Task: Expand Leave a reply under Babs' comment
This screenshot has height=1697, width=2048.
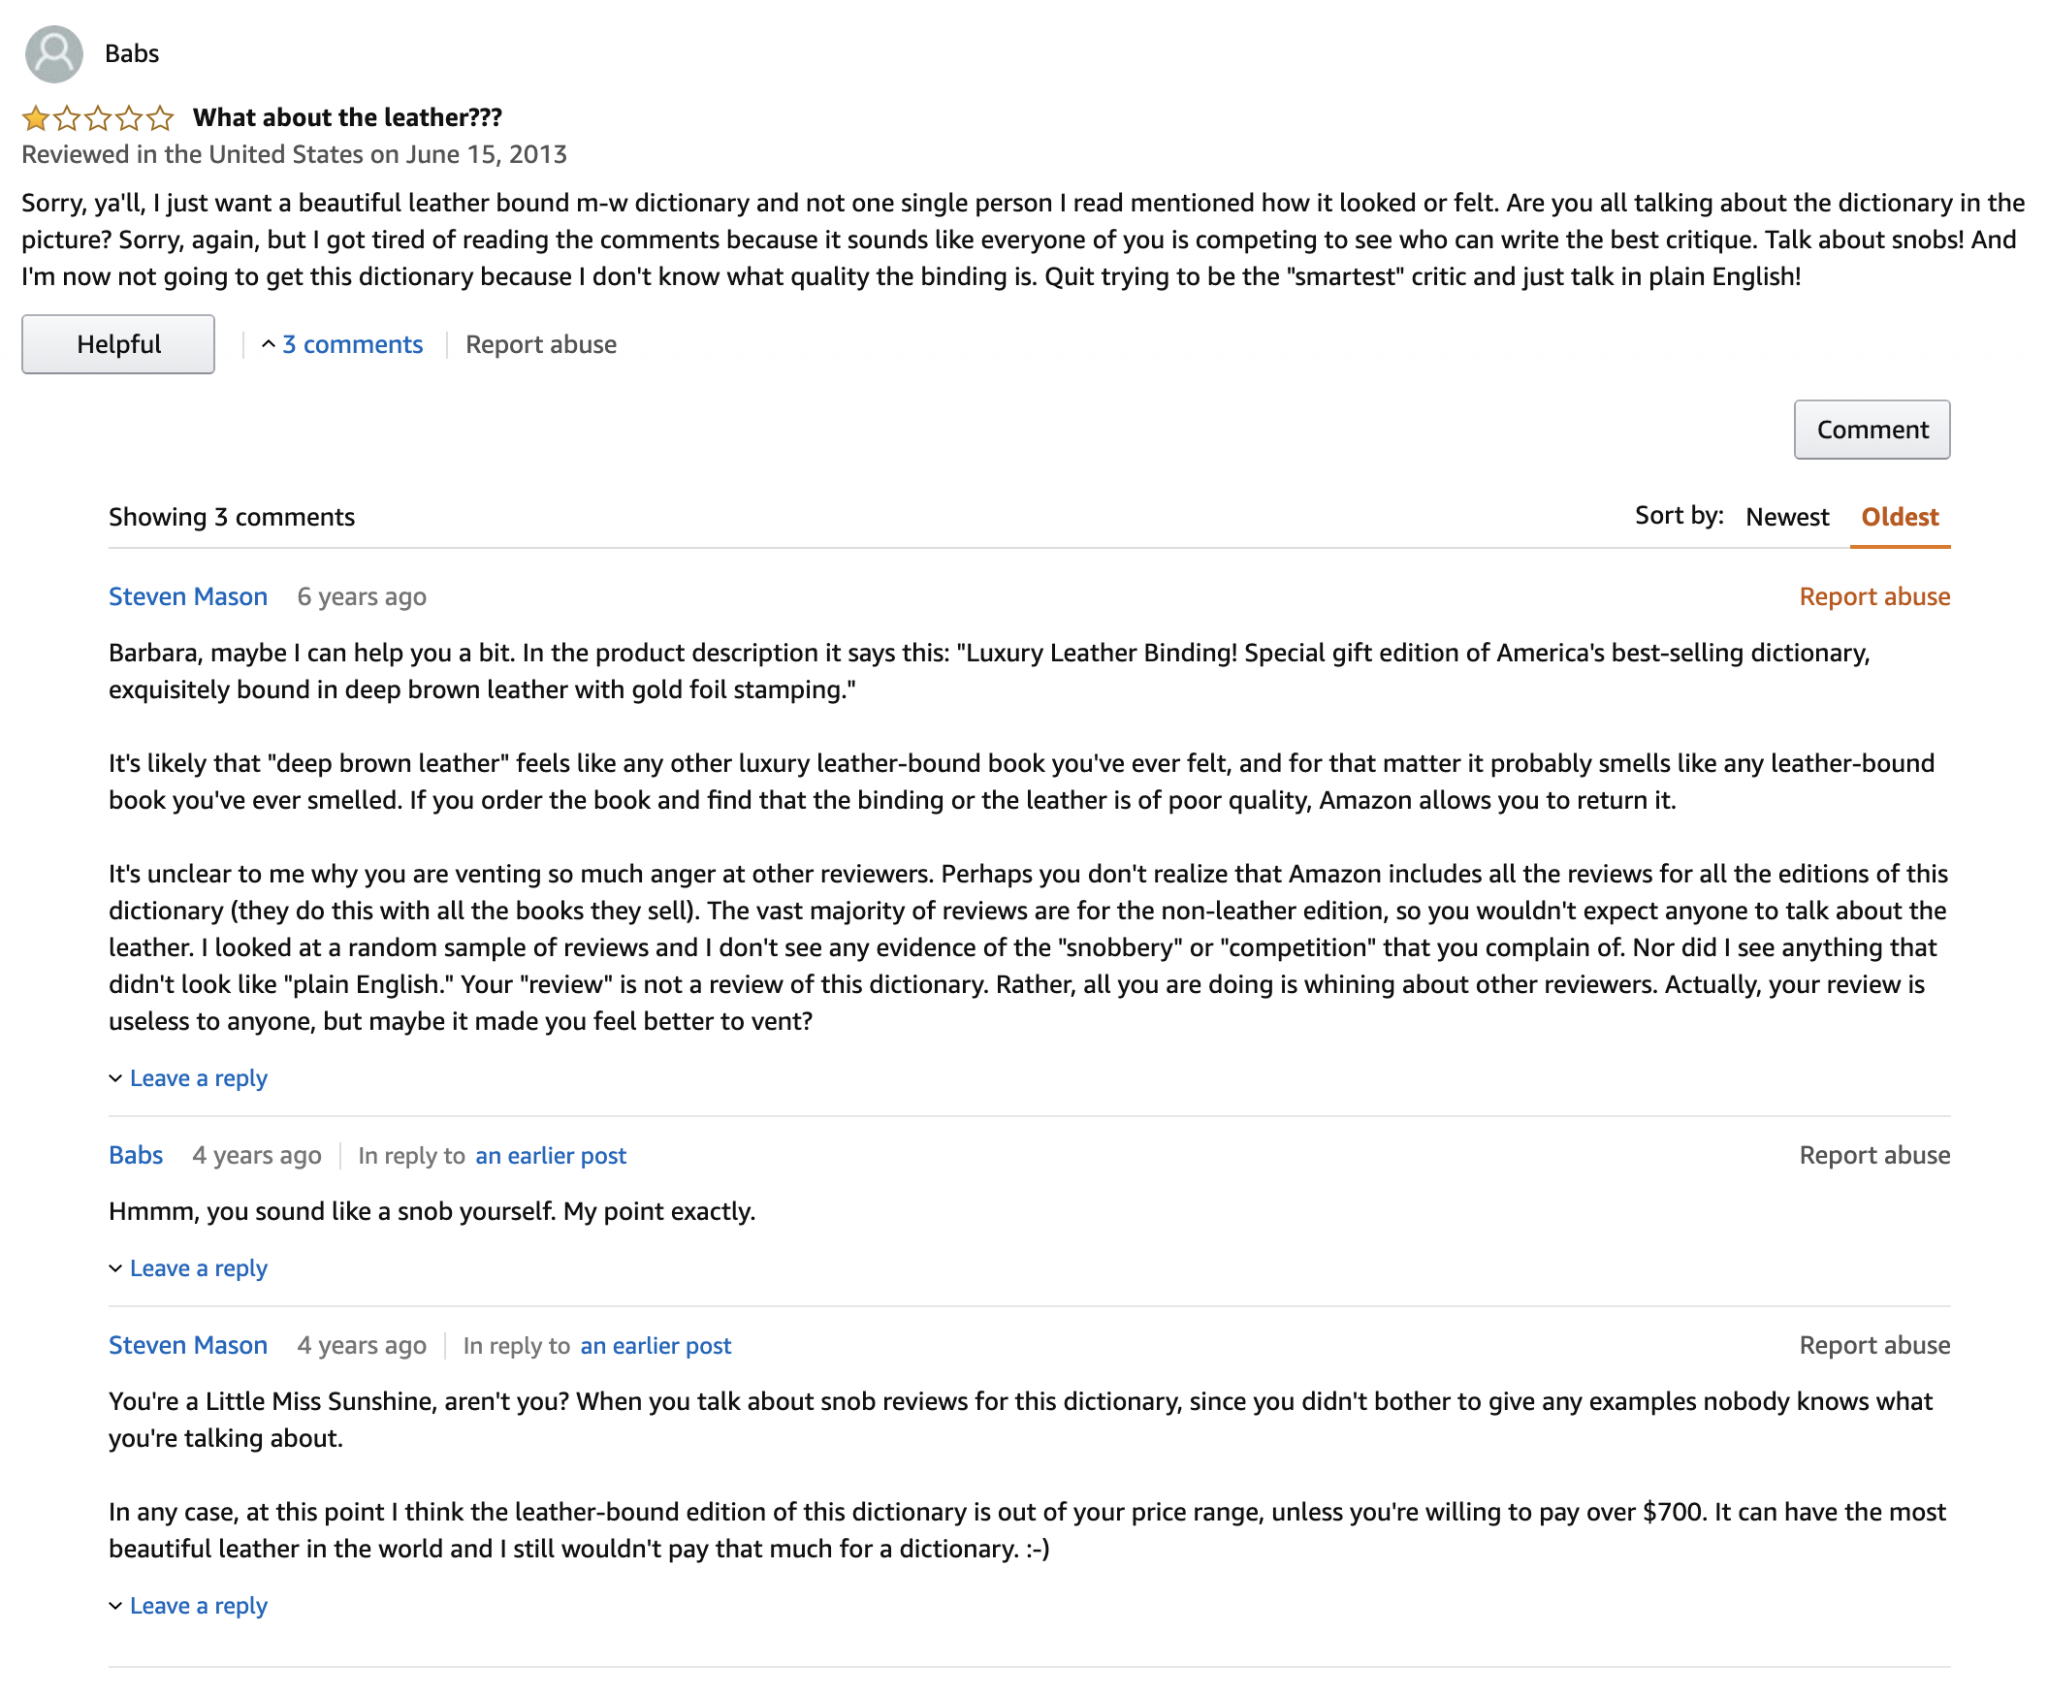Action: [198, 1267]
